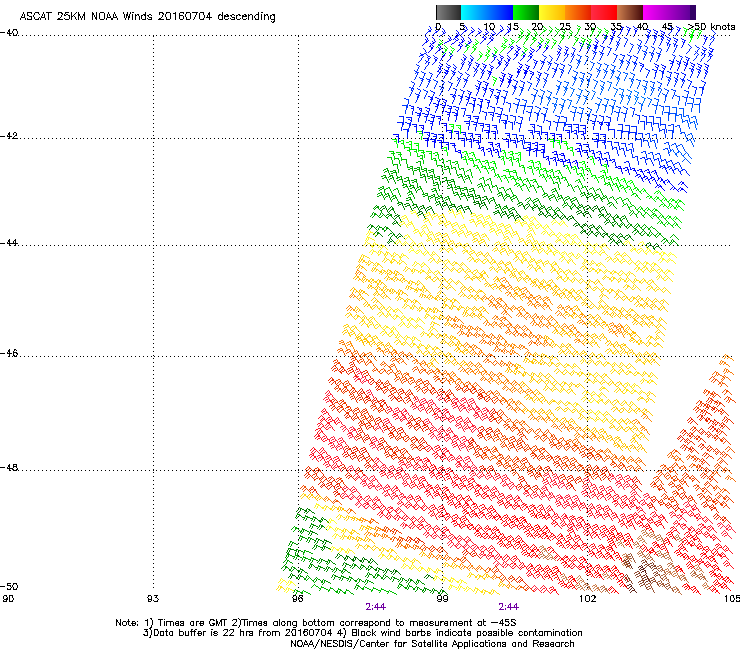Screen dimensions: 740x650
Task: Click the gray 0–5 knot color swatch
Action: click(448, 12)
